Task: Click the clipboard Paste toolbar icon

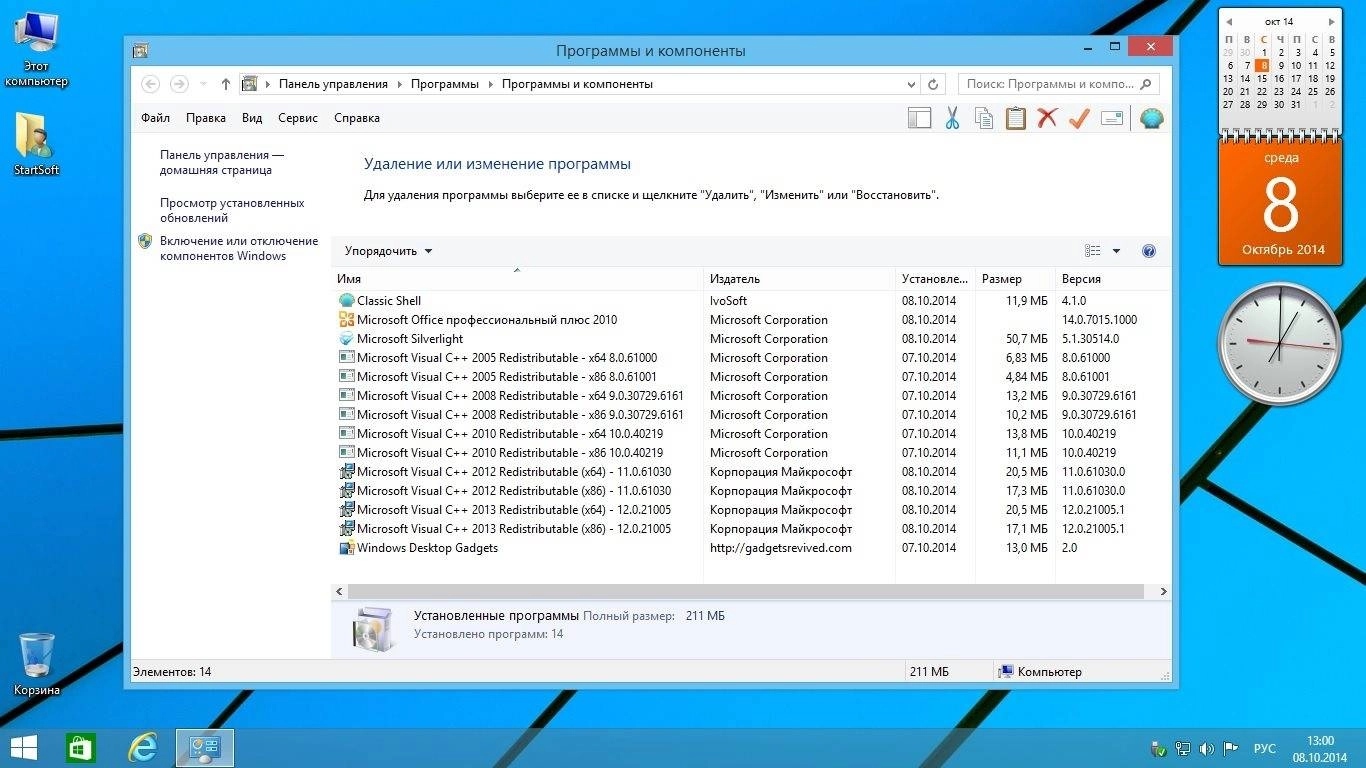Action: tap(1016, 118)
